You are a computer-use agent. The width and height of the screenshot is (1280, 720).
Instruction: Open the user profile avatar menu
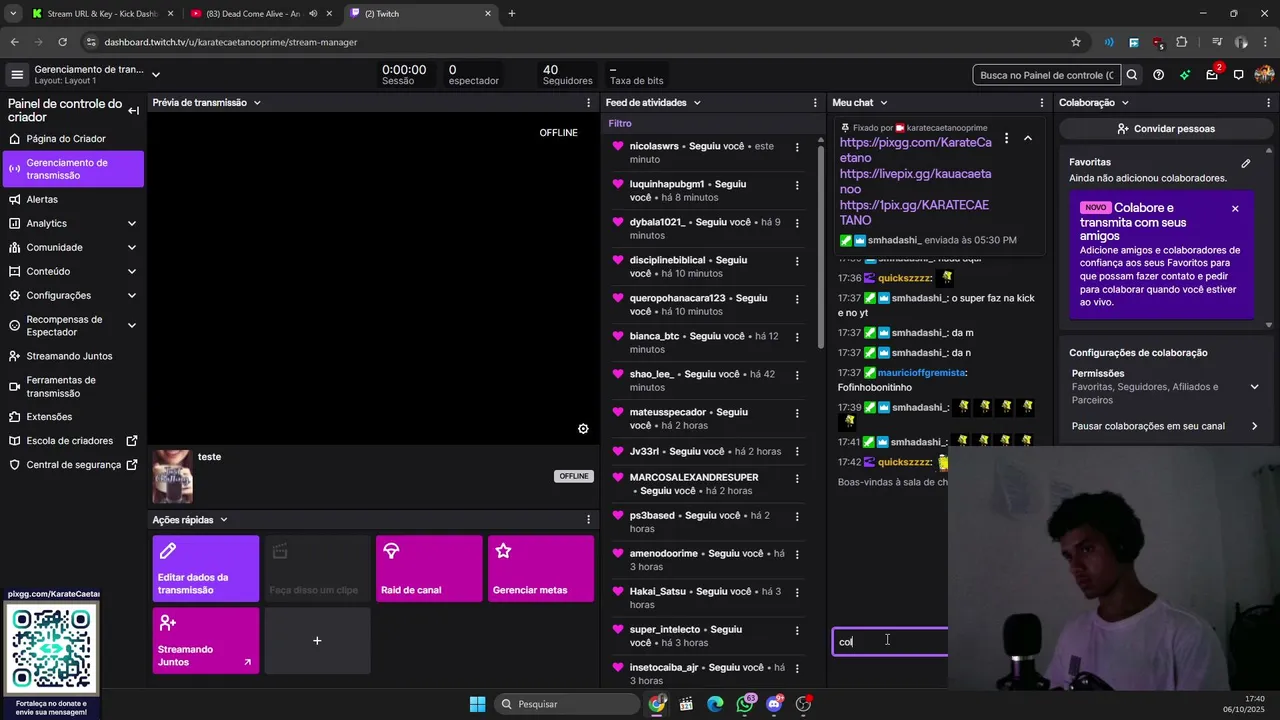tap(1264, 75)
